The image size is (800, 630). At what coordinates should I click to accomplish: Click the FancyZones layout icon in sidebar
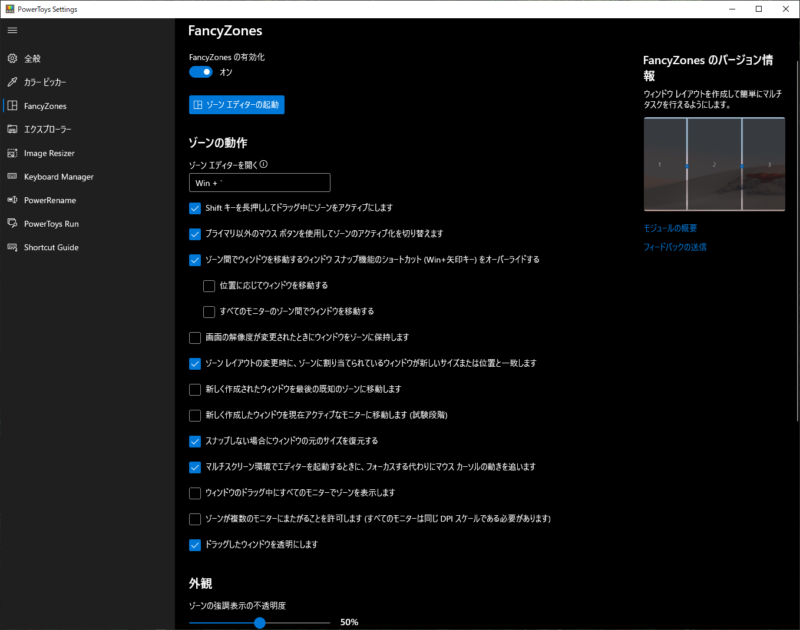point(12,106)
